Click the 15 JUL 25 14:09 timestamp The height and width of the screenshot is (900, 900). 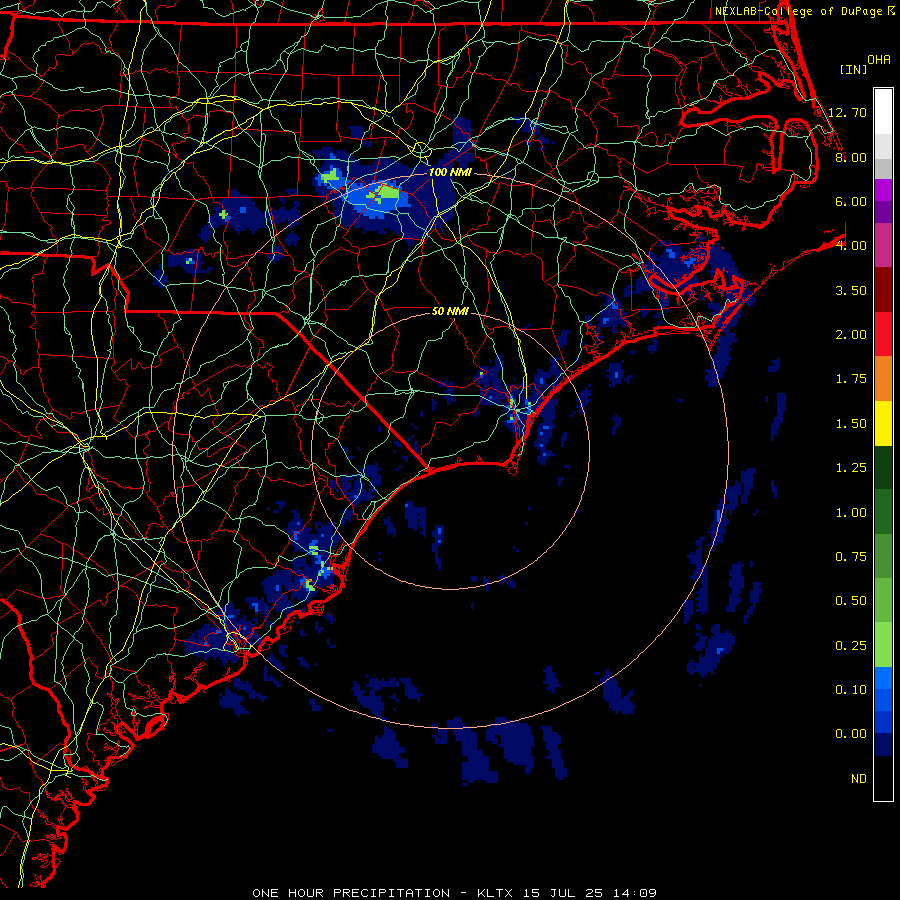point(589,893)
